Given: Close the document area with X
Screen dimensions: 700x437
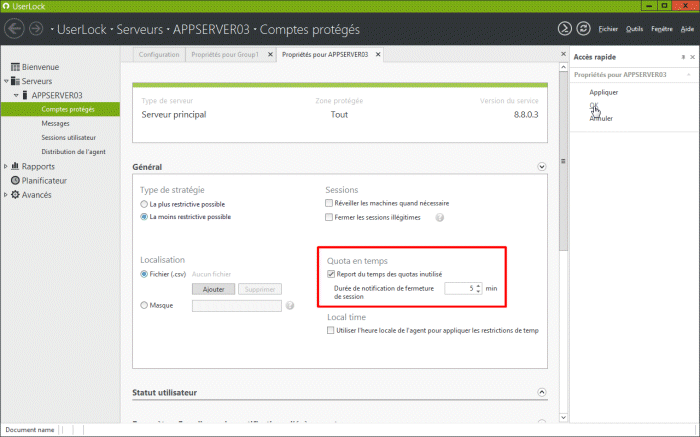Looking at the screenshot, I should (563, 54).
